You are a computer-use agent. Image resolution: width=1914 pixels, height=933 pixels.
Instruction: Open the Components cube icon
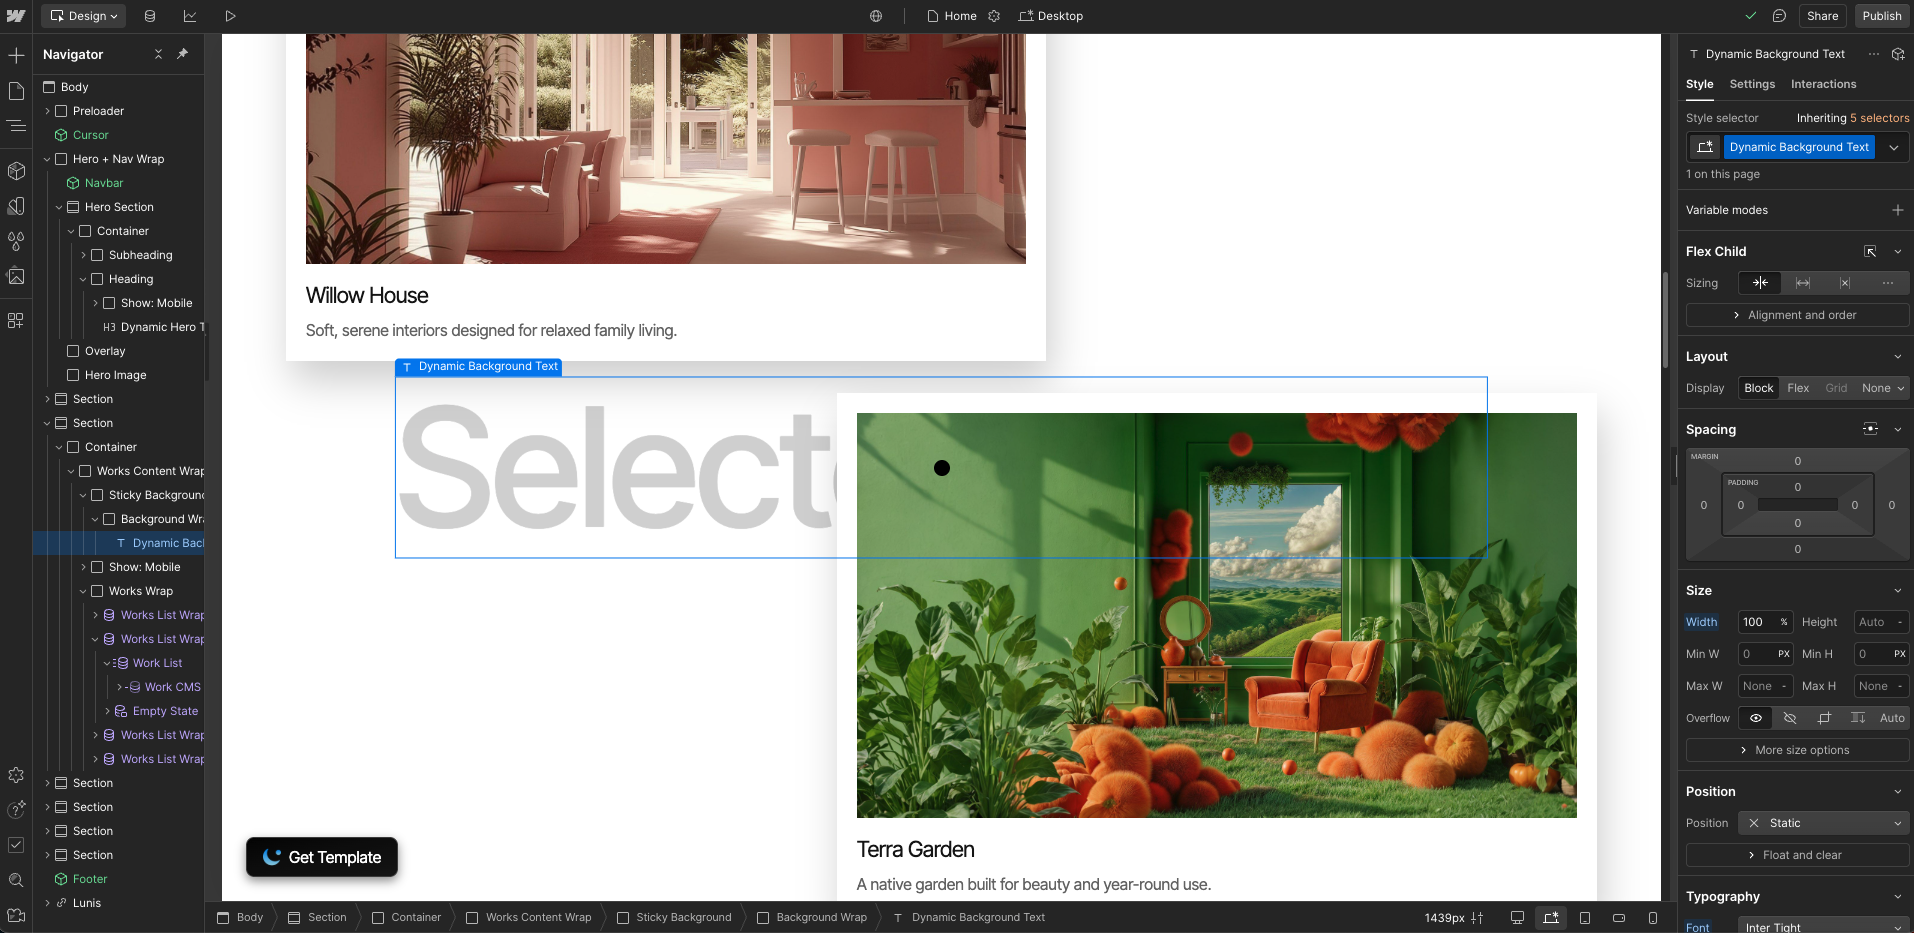[16, 171]
